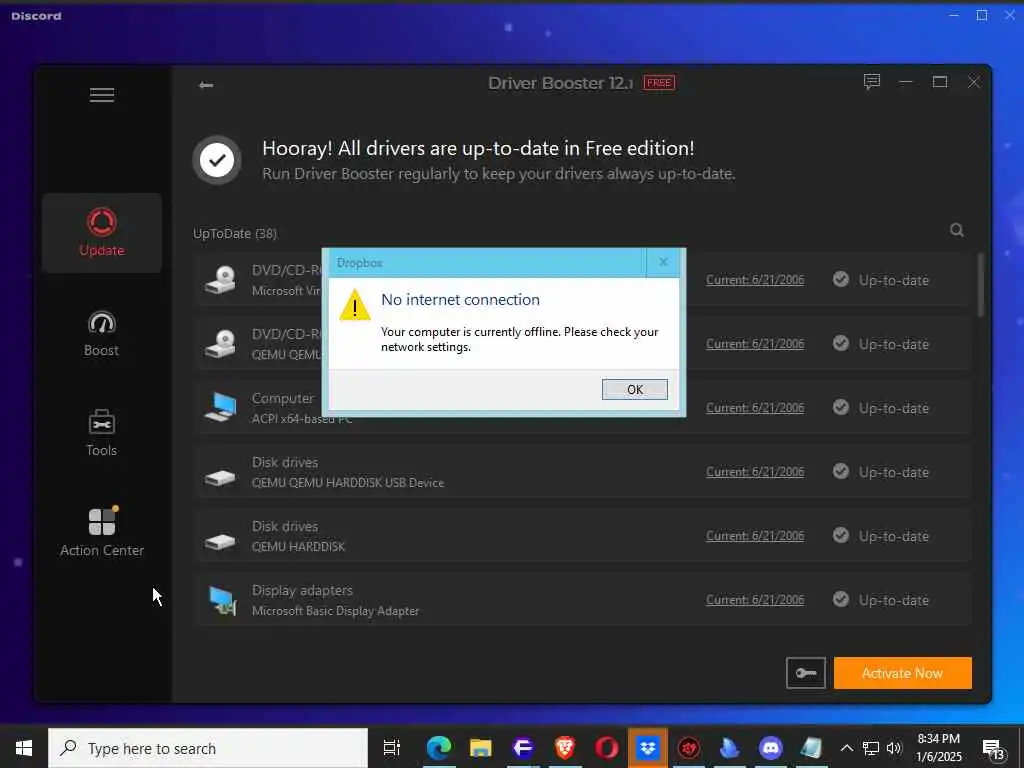This screenshot has height=768, width=1024.
Task: Open Current date link for Display adapters
Action: (755, 600)
